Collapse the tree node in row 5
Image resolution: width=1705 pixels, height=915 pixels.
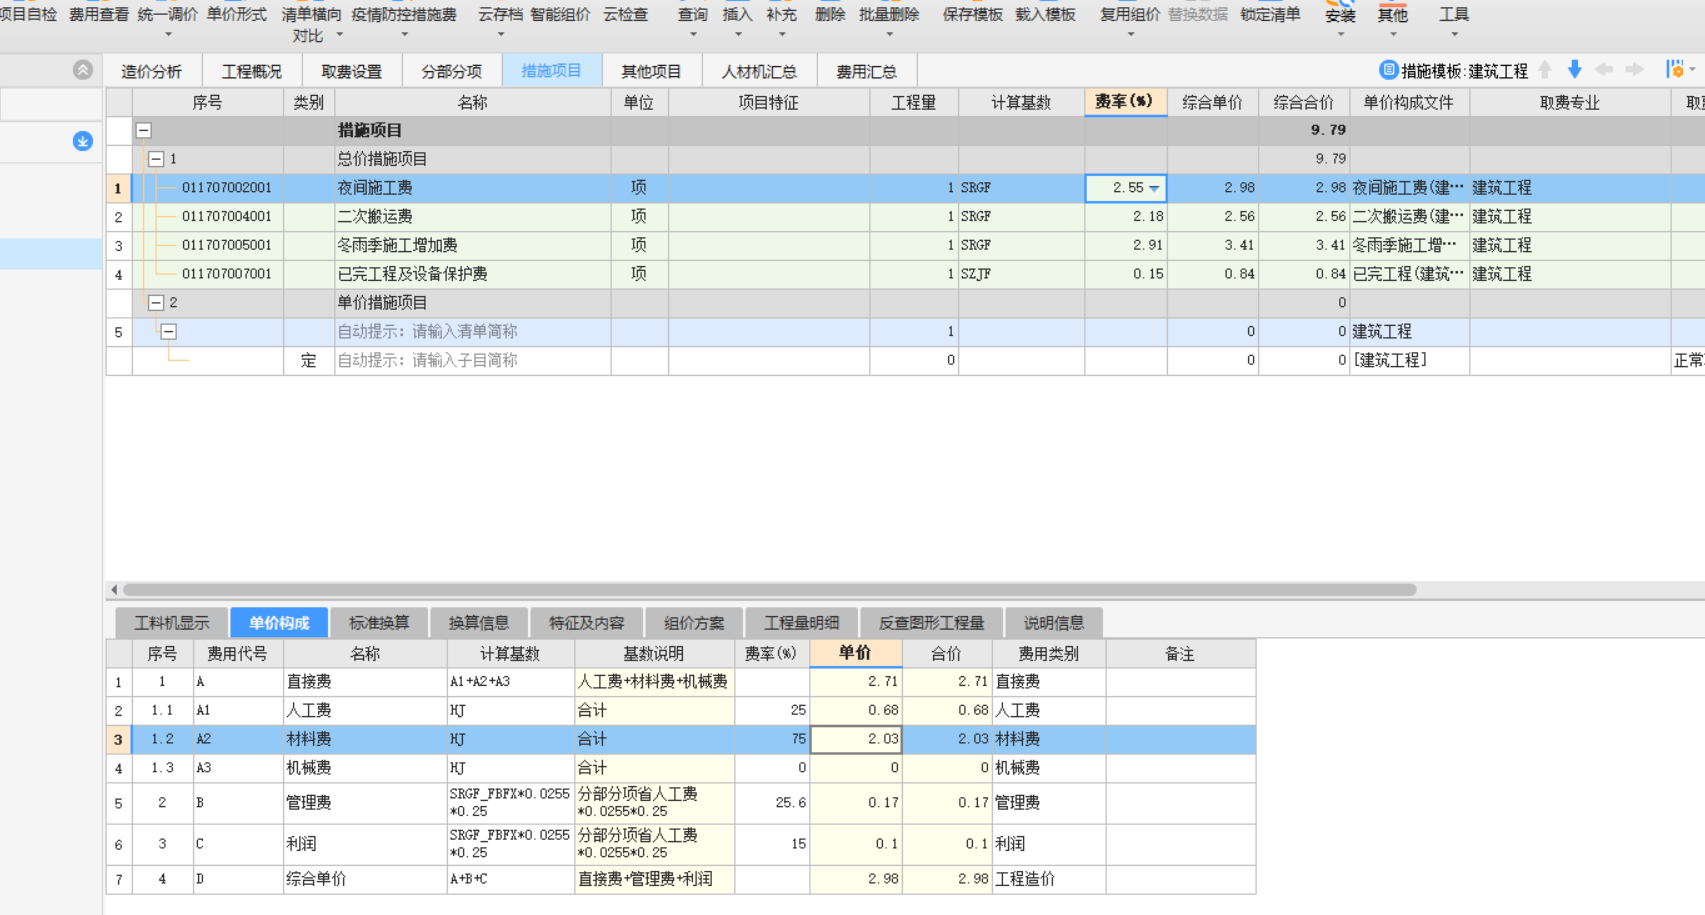(169, 331)
